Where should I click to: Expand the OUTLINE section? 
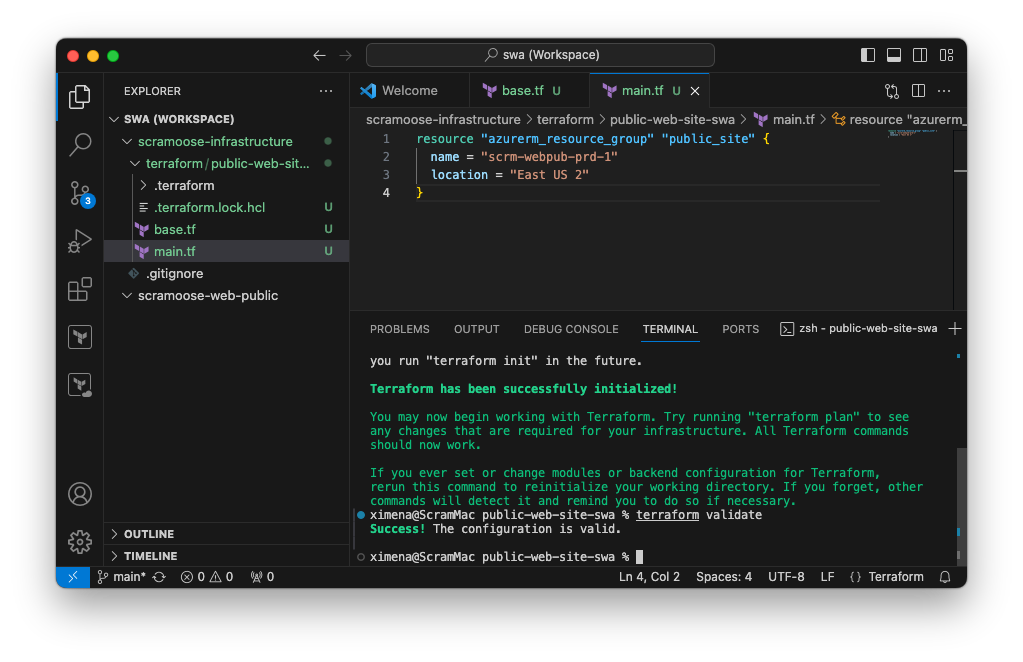(226, 534)
